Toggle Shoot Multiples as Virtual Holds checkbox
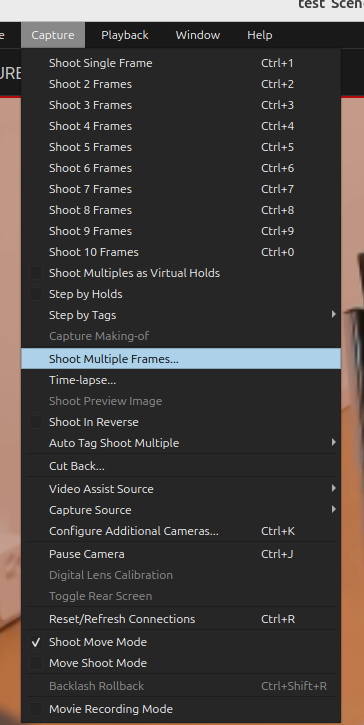Image resolution: width=364 pixels, height=725 pixels. click(36, 273)
